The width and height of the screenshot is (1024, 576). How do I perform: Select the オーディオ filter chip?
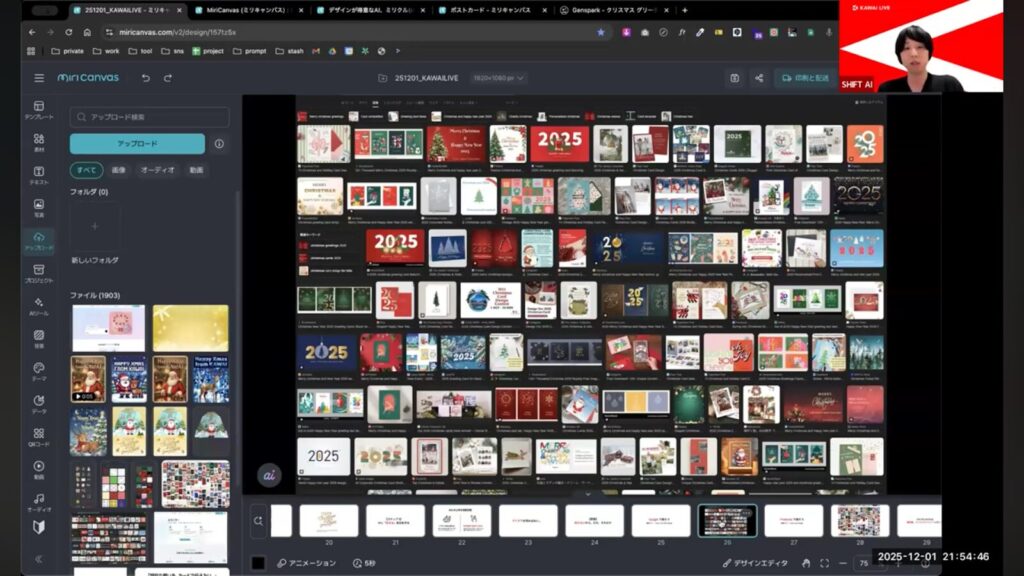(x=157, y=170)
